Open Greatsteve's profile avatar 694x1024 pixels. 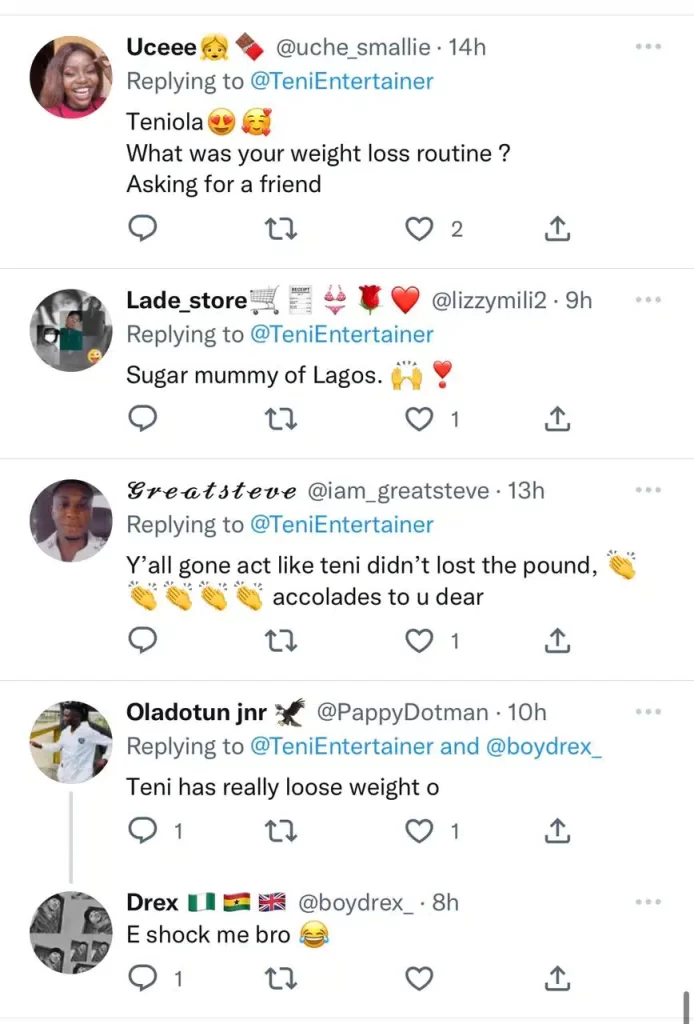click(70, 521)
